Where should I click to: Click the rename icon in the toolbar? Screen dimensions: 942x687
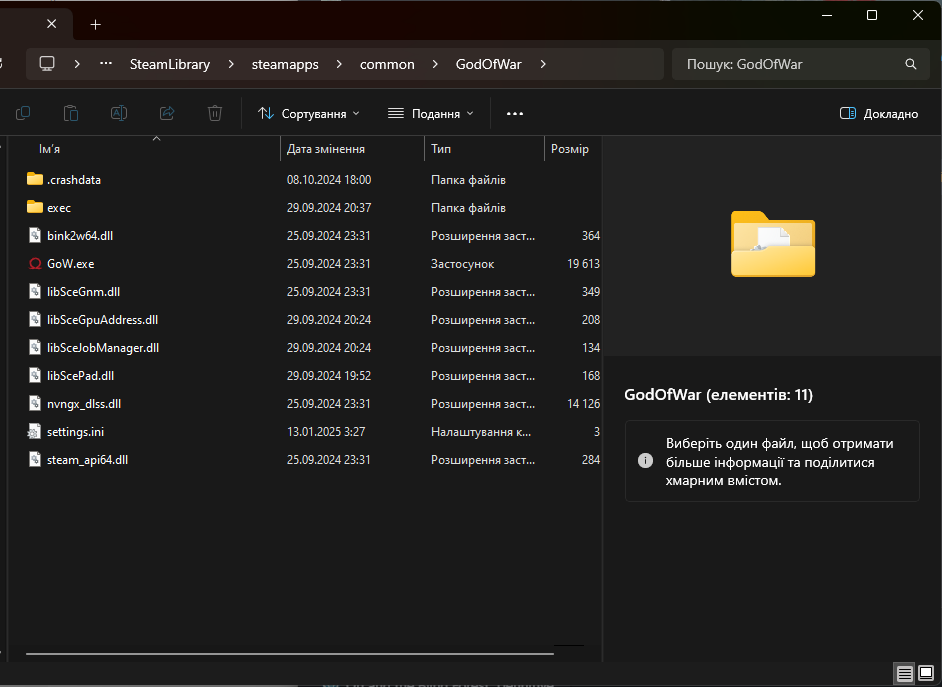tap(119, 113)
